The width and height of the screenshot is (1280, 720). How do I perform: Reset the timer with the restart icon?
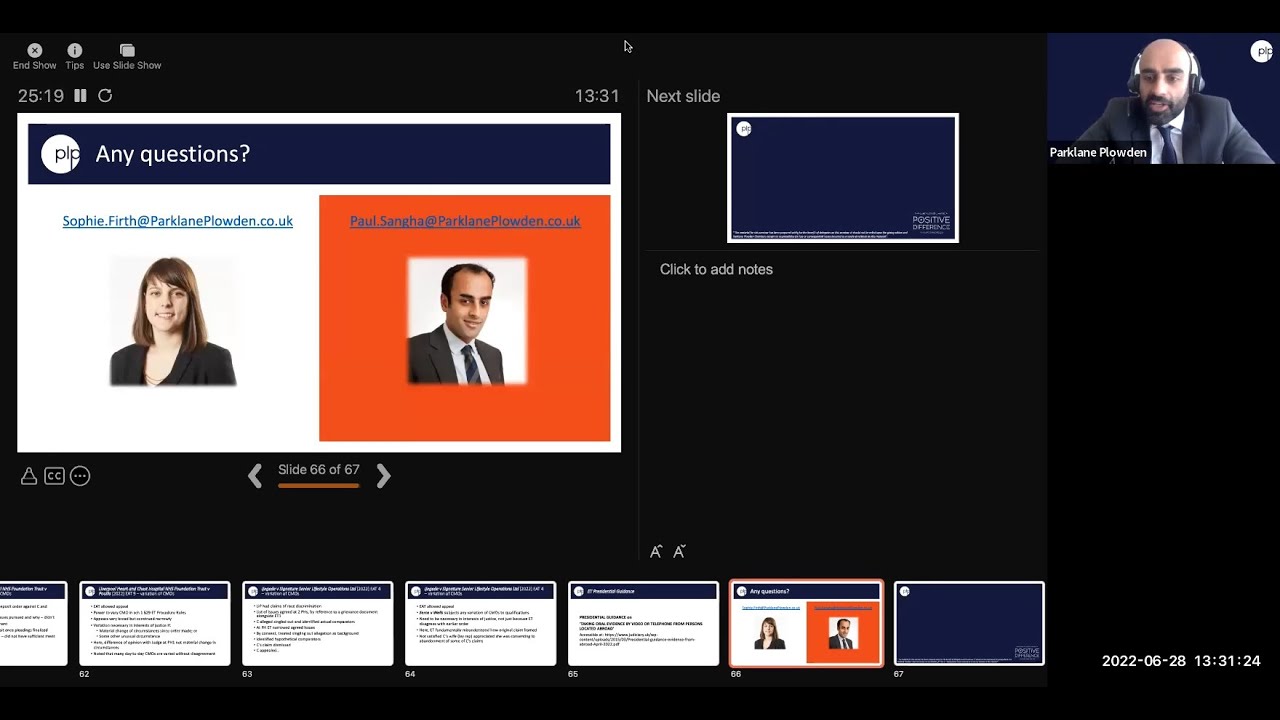tap(105, 96)
